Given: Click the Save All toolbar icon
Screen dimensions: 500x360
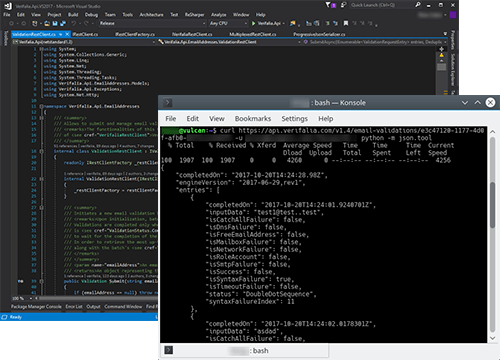Looking at the screenshot, I should (63, 23).
